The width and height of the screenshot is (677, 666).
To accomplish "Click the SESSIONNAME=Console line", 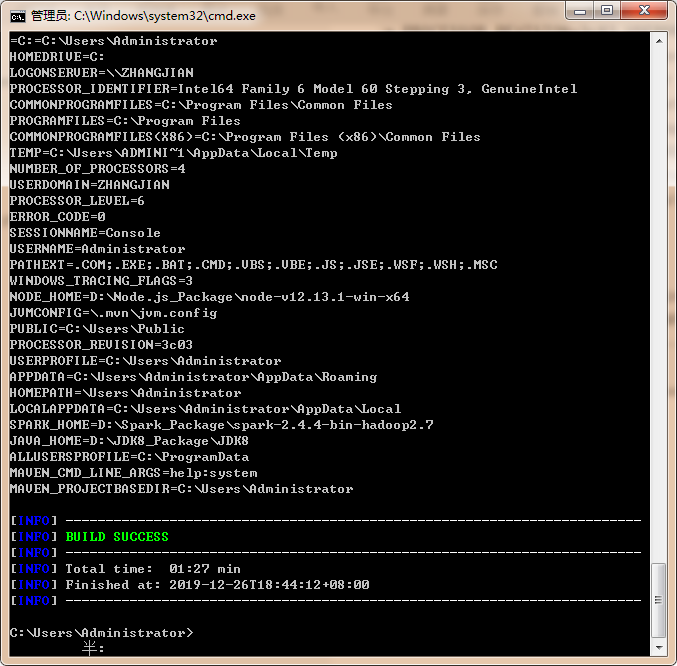I will click(85, 233).
